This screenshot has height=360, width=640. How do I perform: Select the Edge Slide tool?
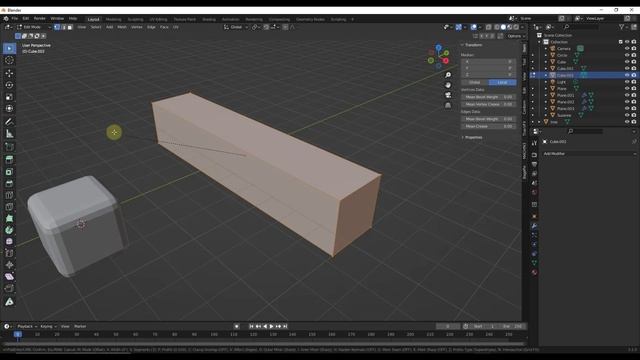click(9, 253)
